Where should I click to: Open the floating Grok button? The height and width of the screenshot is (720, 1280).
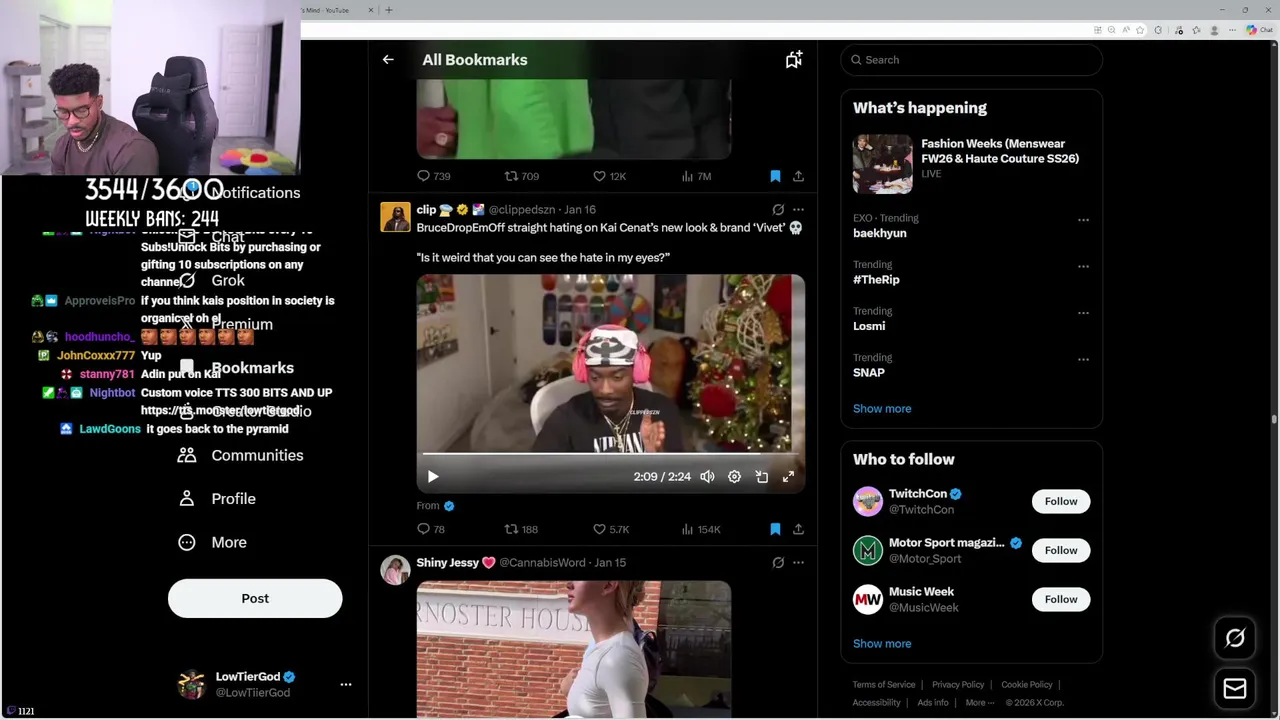1235,638
